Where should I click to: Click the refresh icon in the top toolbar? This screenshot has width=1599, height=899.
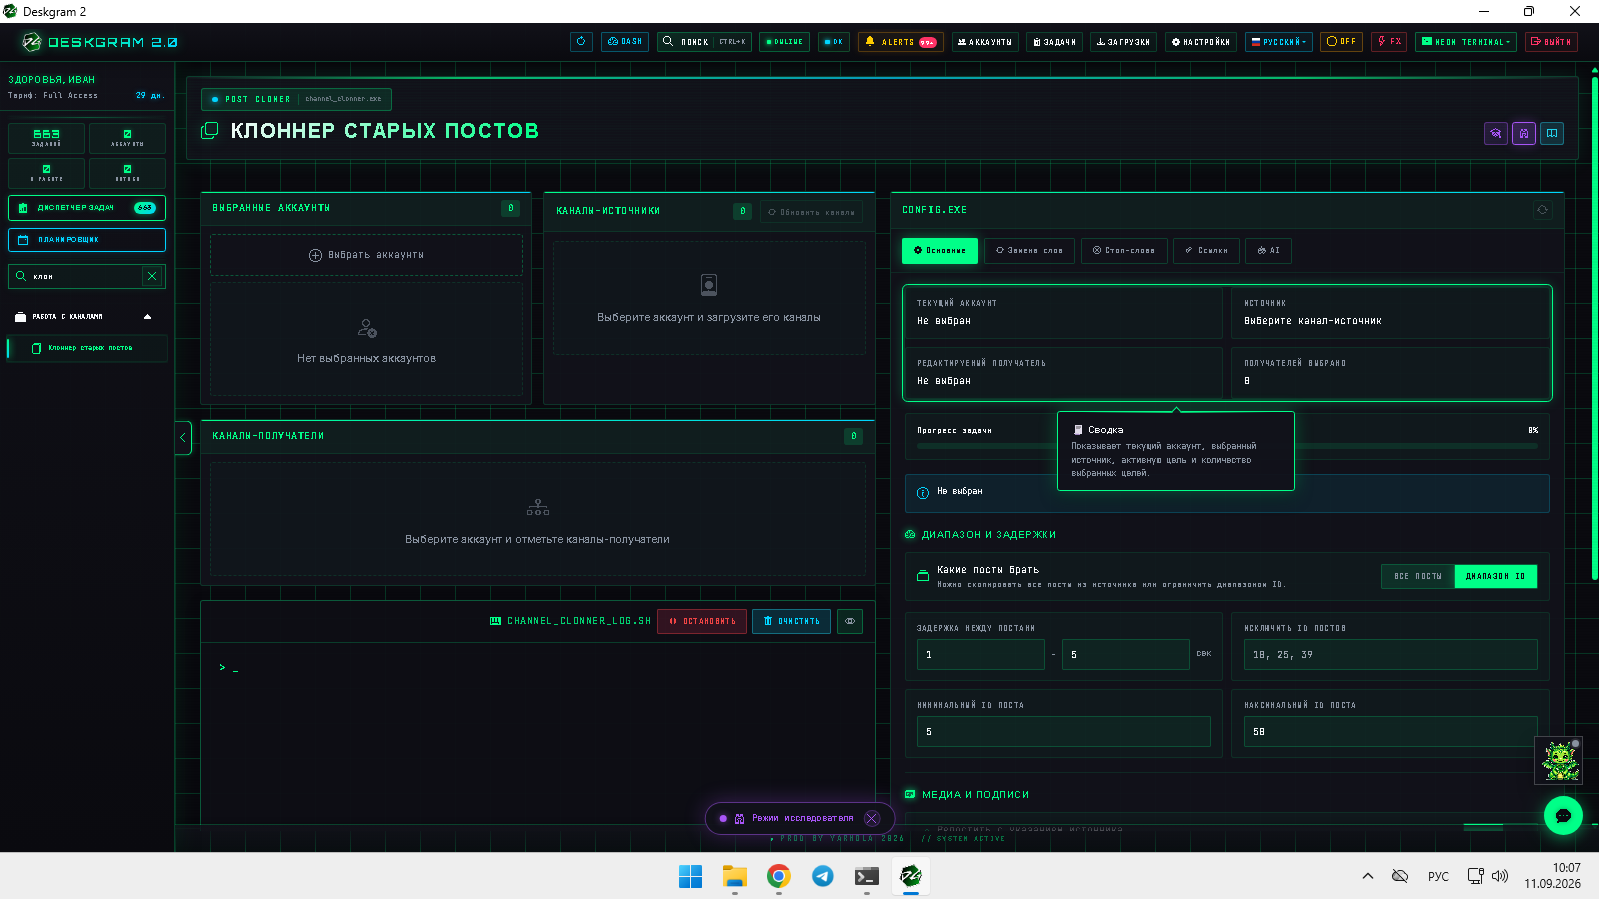click(581, 42)
